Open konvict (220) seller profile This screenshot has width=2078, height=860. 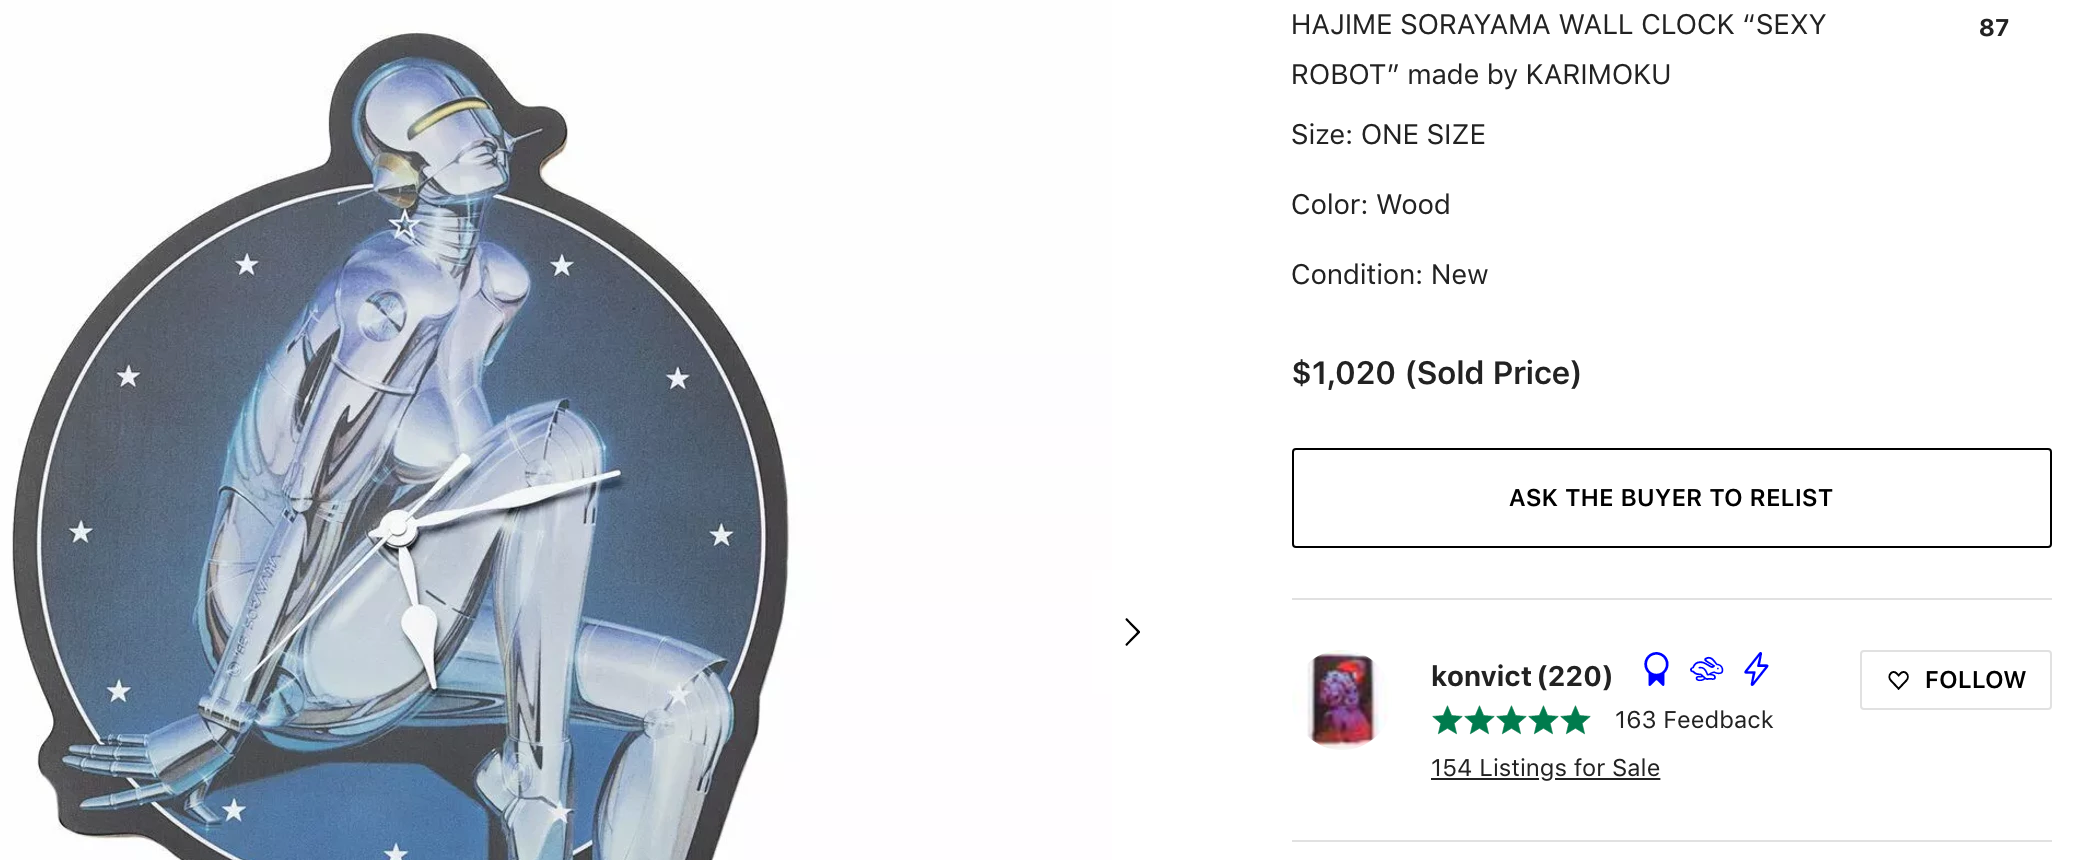coord(1521,676)
